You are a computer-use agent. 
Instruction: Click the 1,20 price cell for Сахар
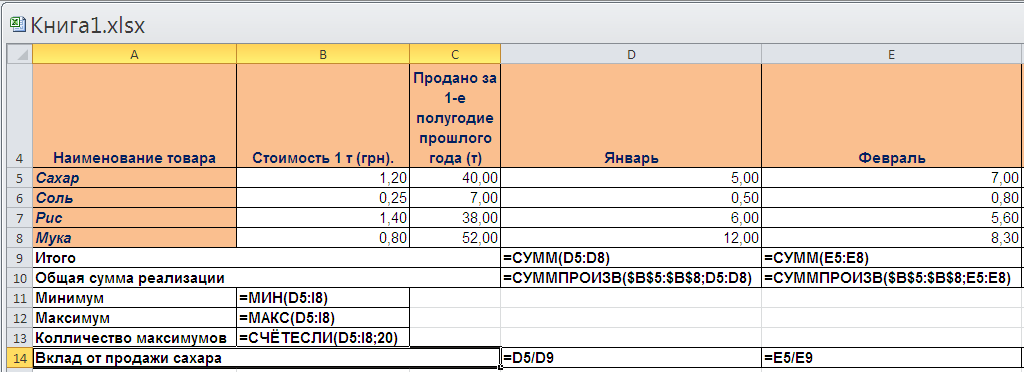click(x=323, y=177)
